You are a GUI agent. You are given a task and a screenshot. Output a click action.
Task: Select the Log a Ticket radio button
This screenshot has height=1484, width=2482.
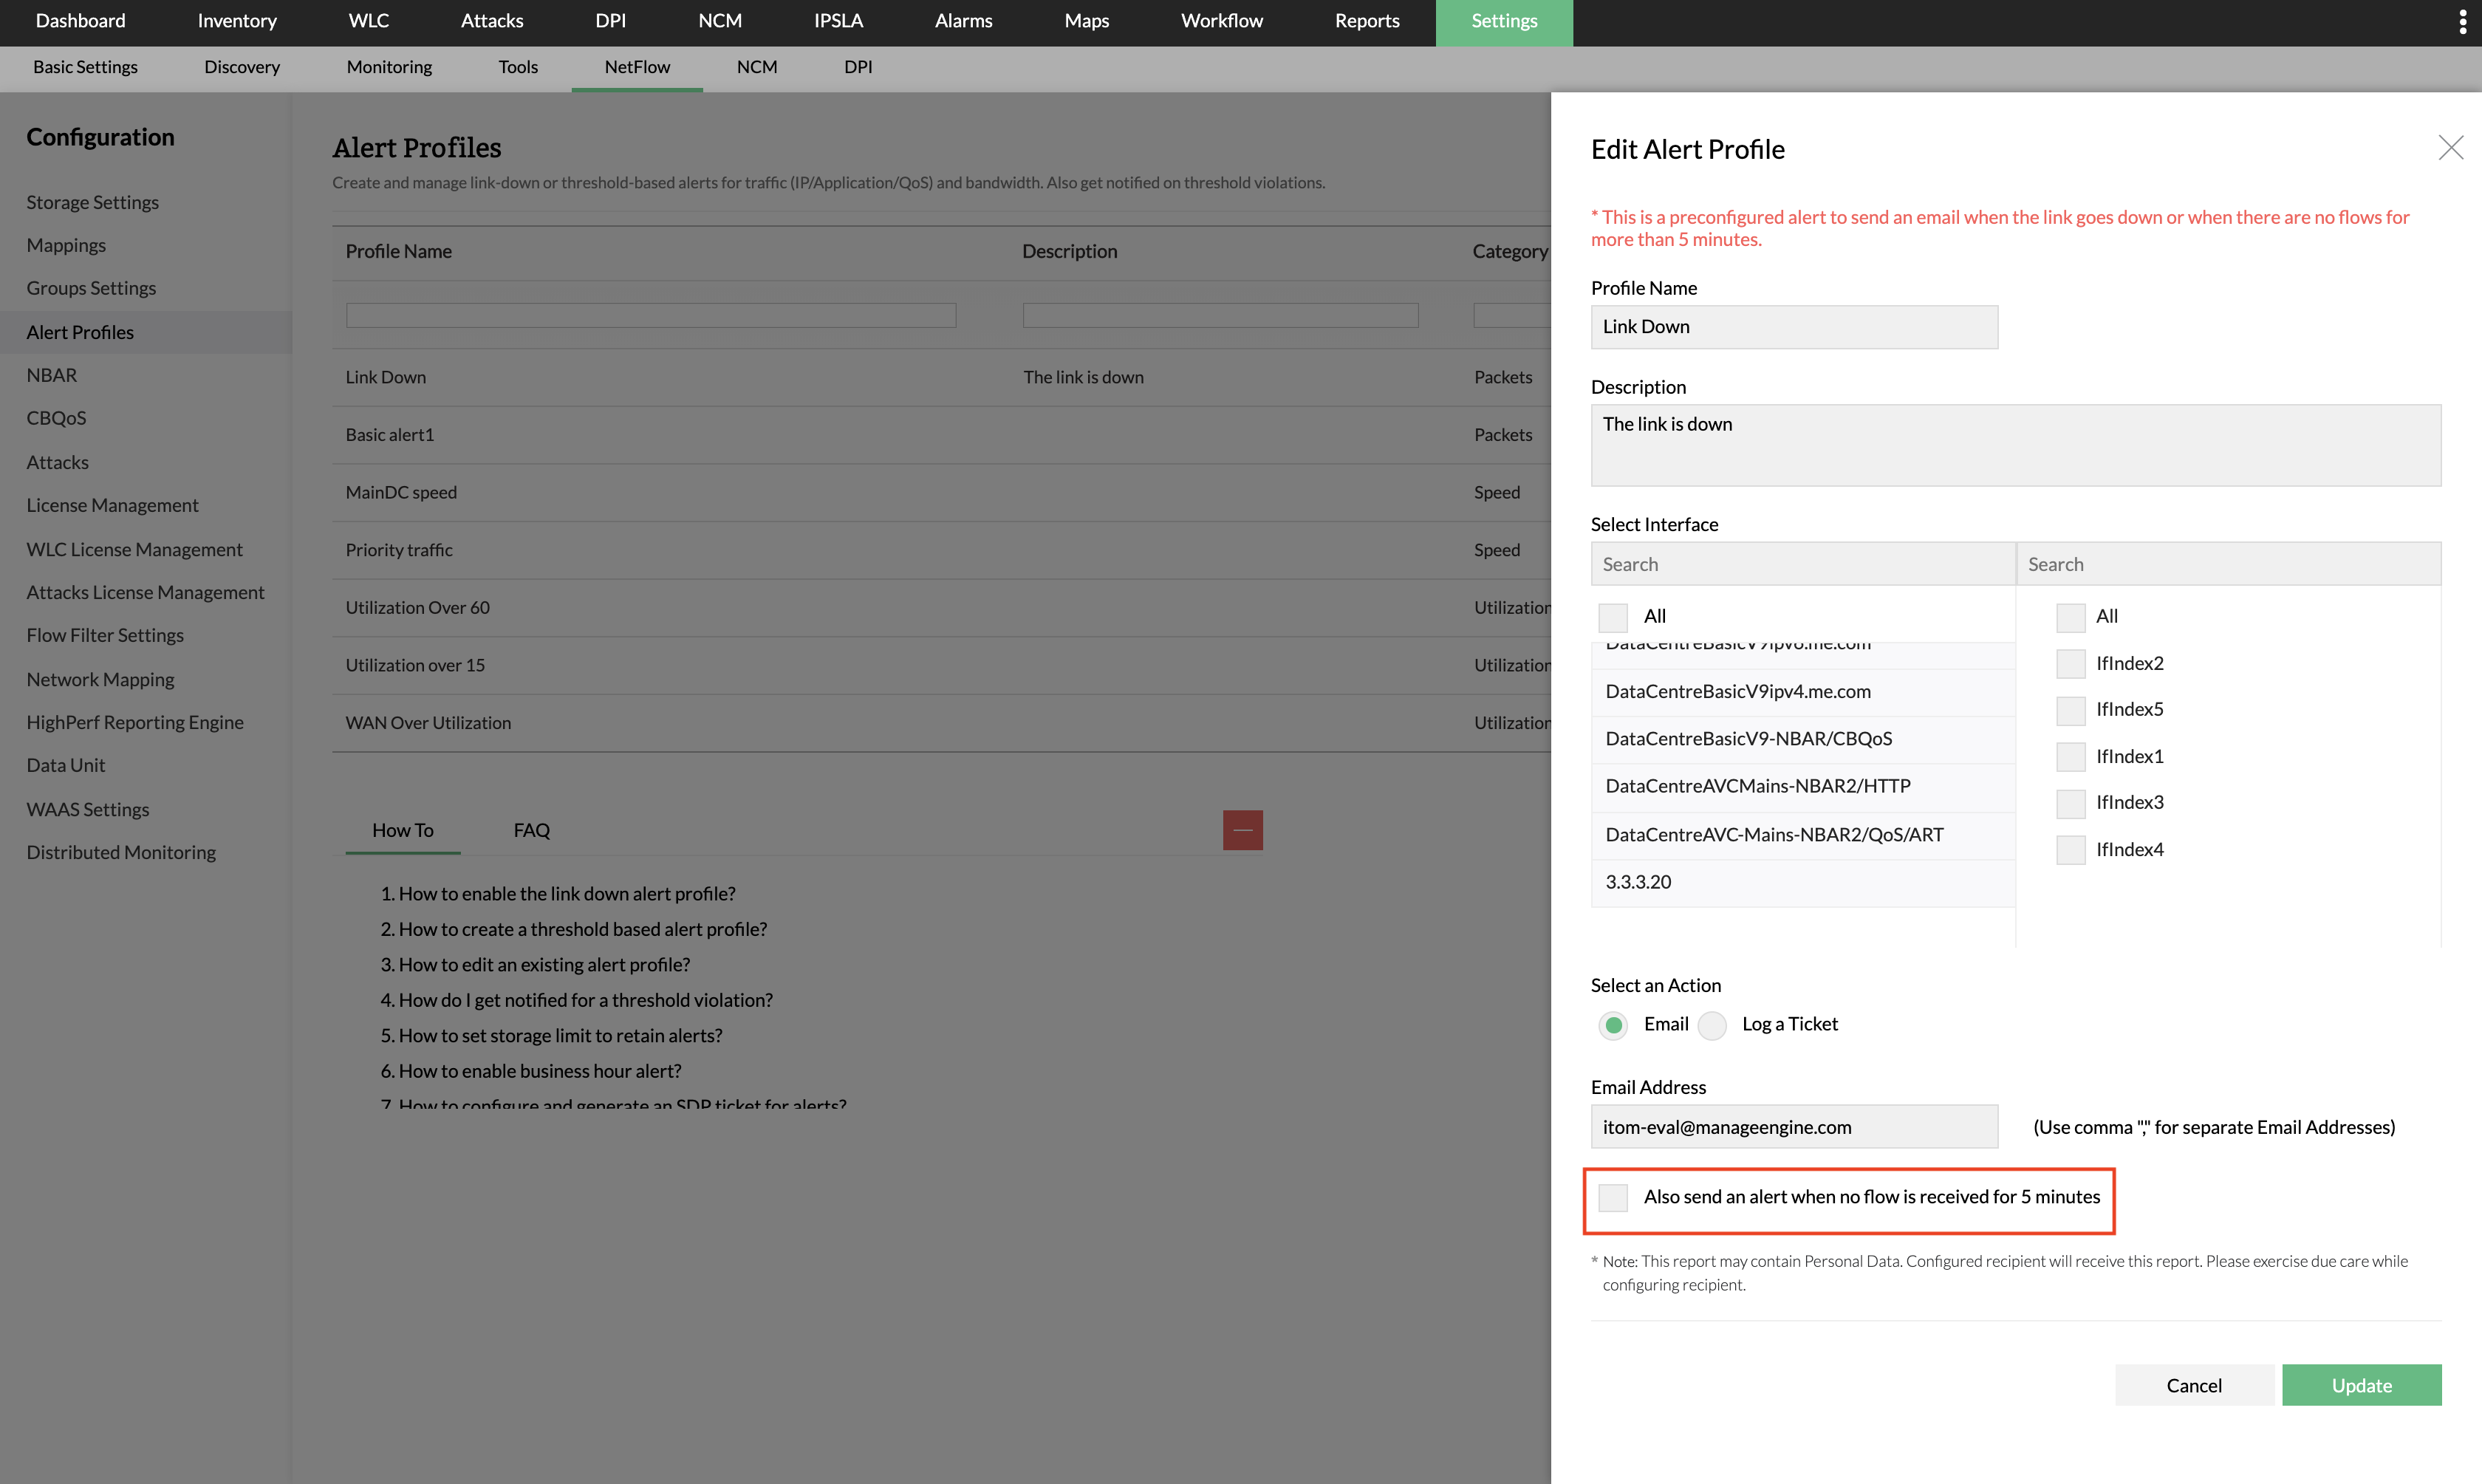(1712, 1025)
